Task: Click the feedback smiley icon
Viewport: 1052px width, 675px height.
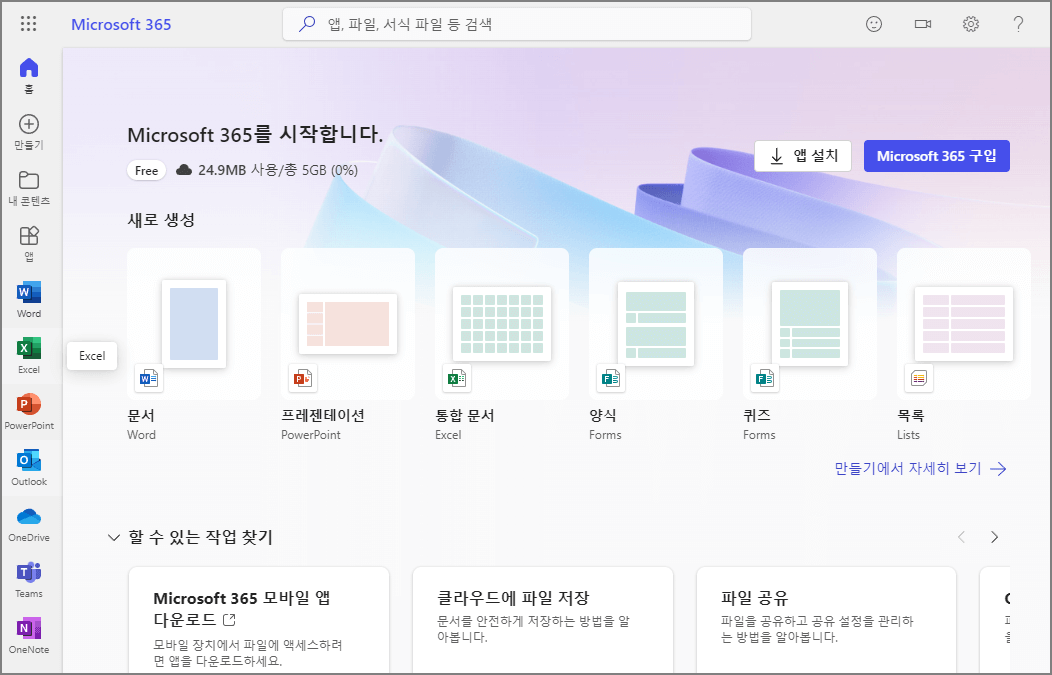Action: click(874, 24)
